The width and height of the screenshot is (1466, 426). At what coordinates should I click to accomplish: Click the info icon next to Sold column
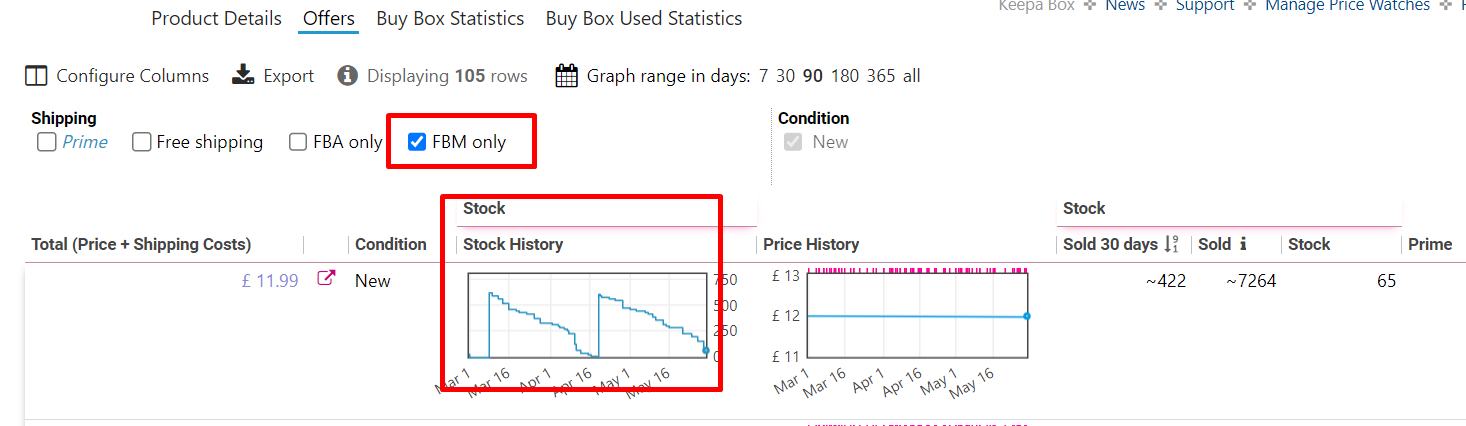1243,244
